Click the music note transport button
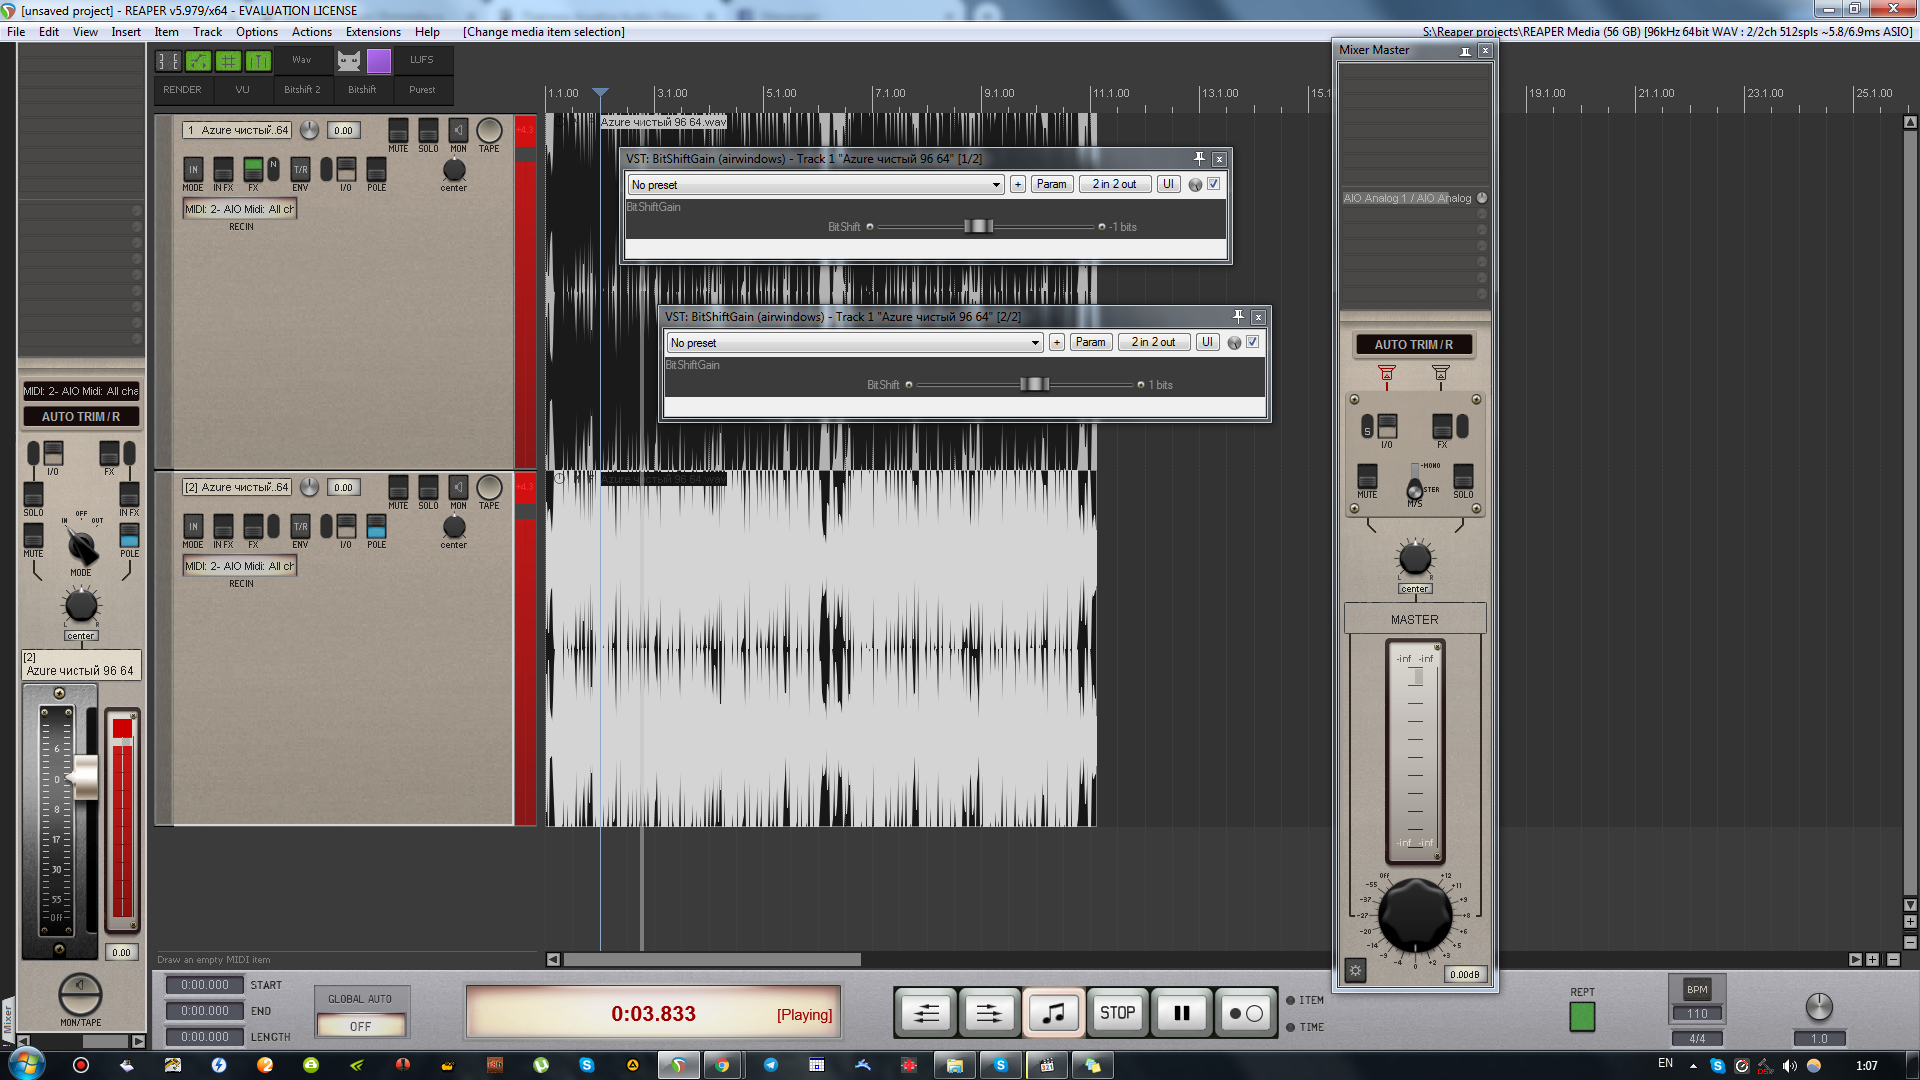The height and width of the screenshot is (1080, 1920). click(1053, 1013)
